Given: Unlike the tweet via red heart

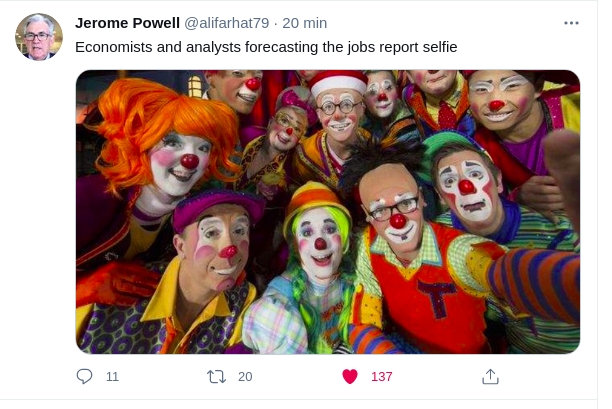Looking at the screenshot, I should (349, 377).
